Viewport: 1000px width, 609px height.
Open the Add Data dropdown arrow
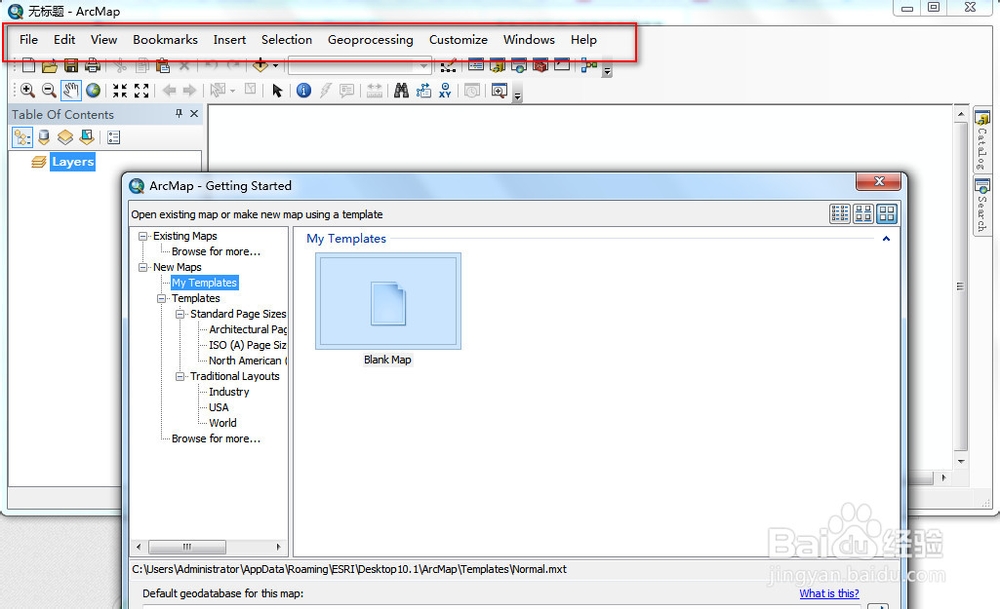[276, 65]
